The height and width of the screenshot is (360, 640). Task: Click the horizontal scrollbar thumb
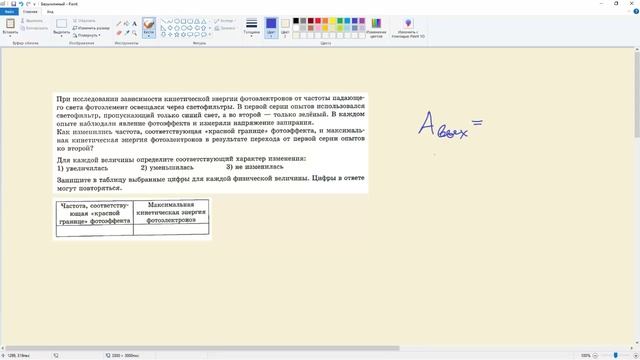click(202, 348)
